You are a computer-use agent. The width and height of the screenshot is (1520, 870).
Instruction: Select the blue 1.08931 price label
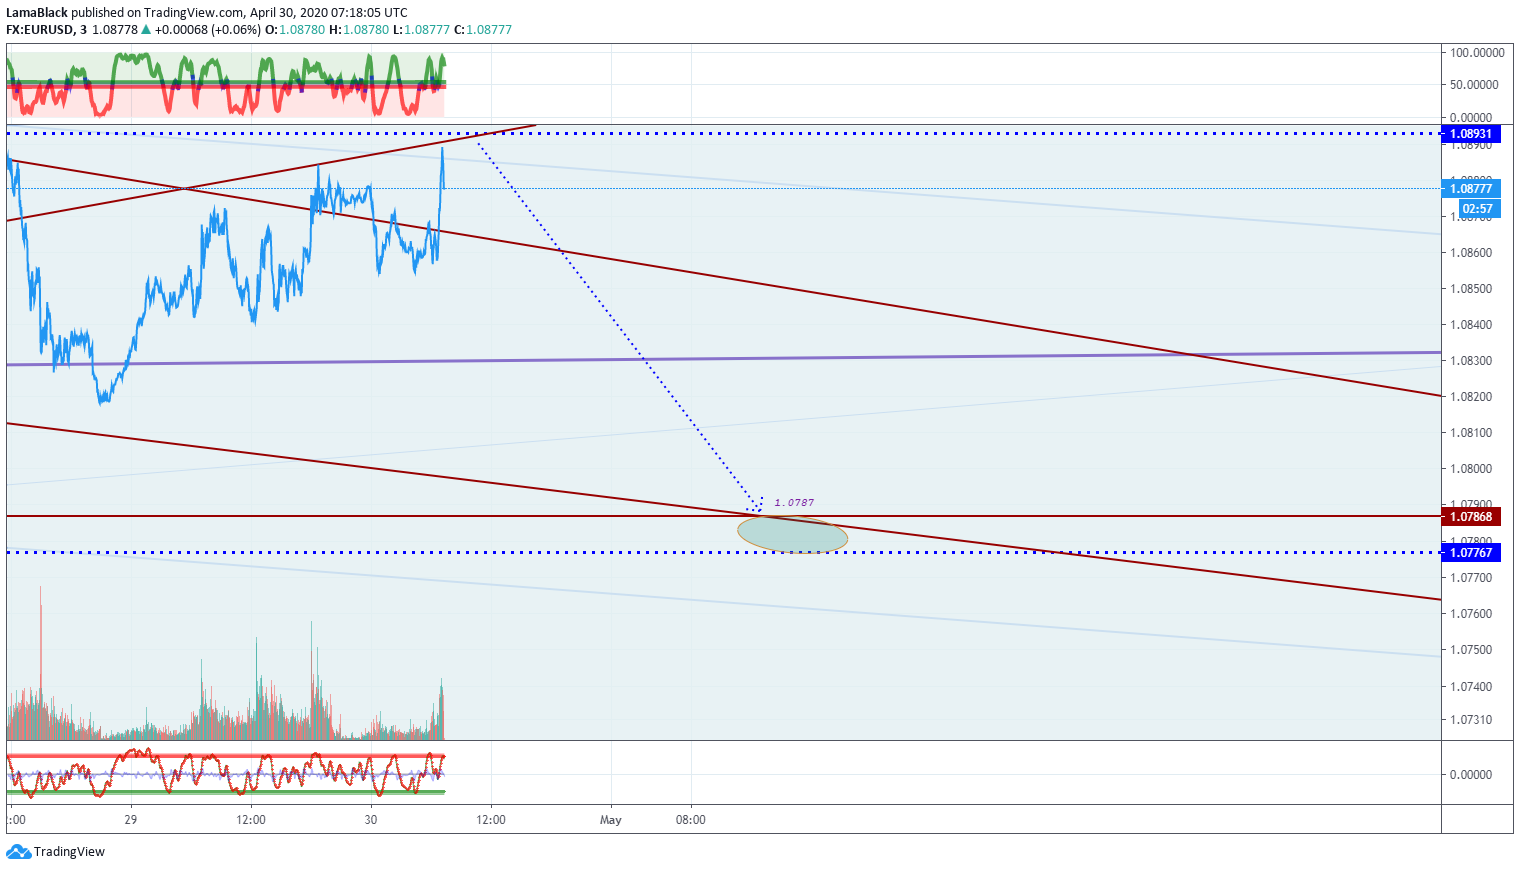coord(1471,134)
